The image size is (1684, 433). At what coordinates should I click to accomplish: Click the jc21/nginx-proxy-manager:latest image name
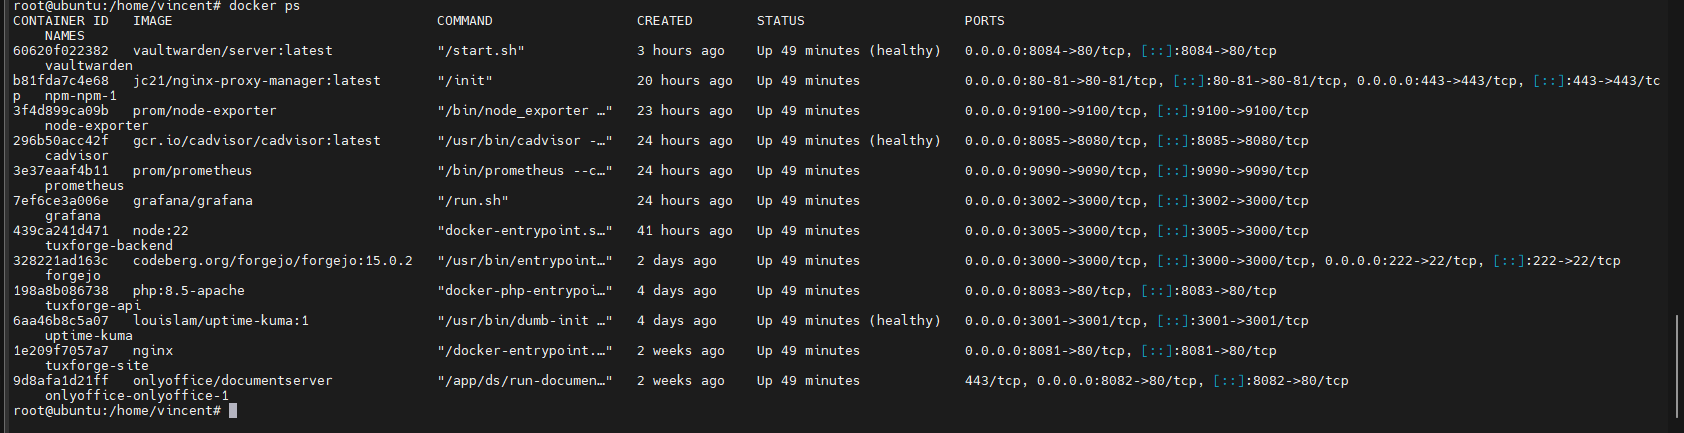tap(257, 81)
